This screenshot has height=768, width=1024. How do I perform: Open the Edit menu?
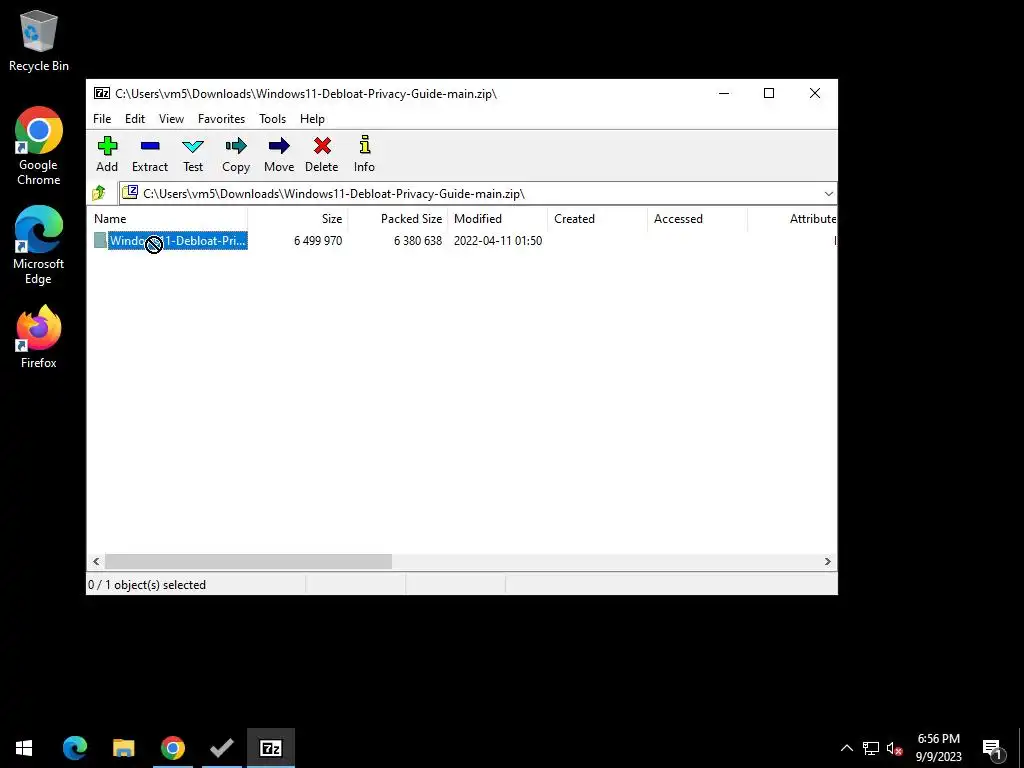coord(135,119)
